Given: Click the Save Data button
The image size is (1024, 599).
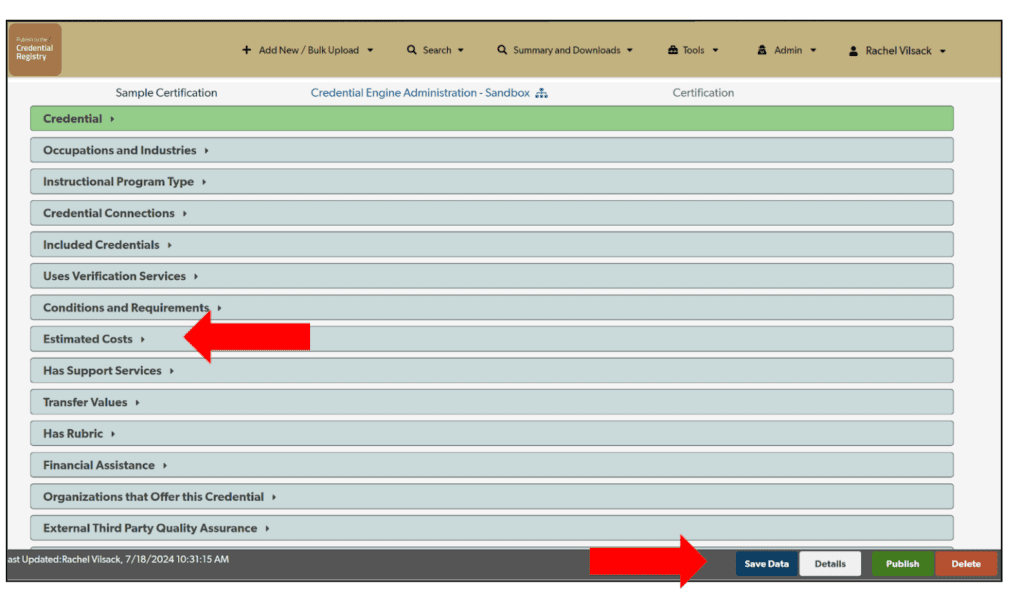Looking at the screenshot, I should (766, 563).
